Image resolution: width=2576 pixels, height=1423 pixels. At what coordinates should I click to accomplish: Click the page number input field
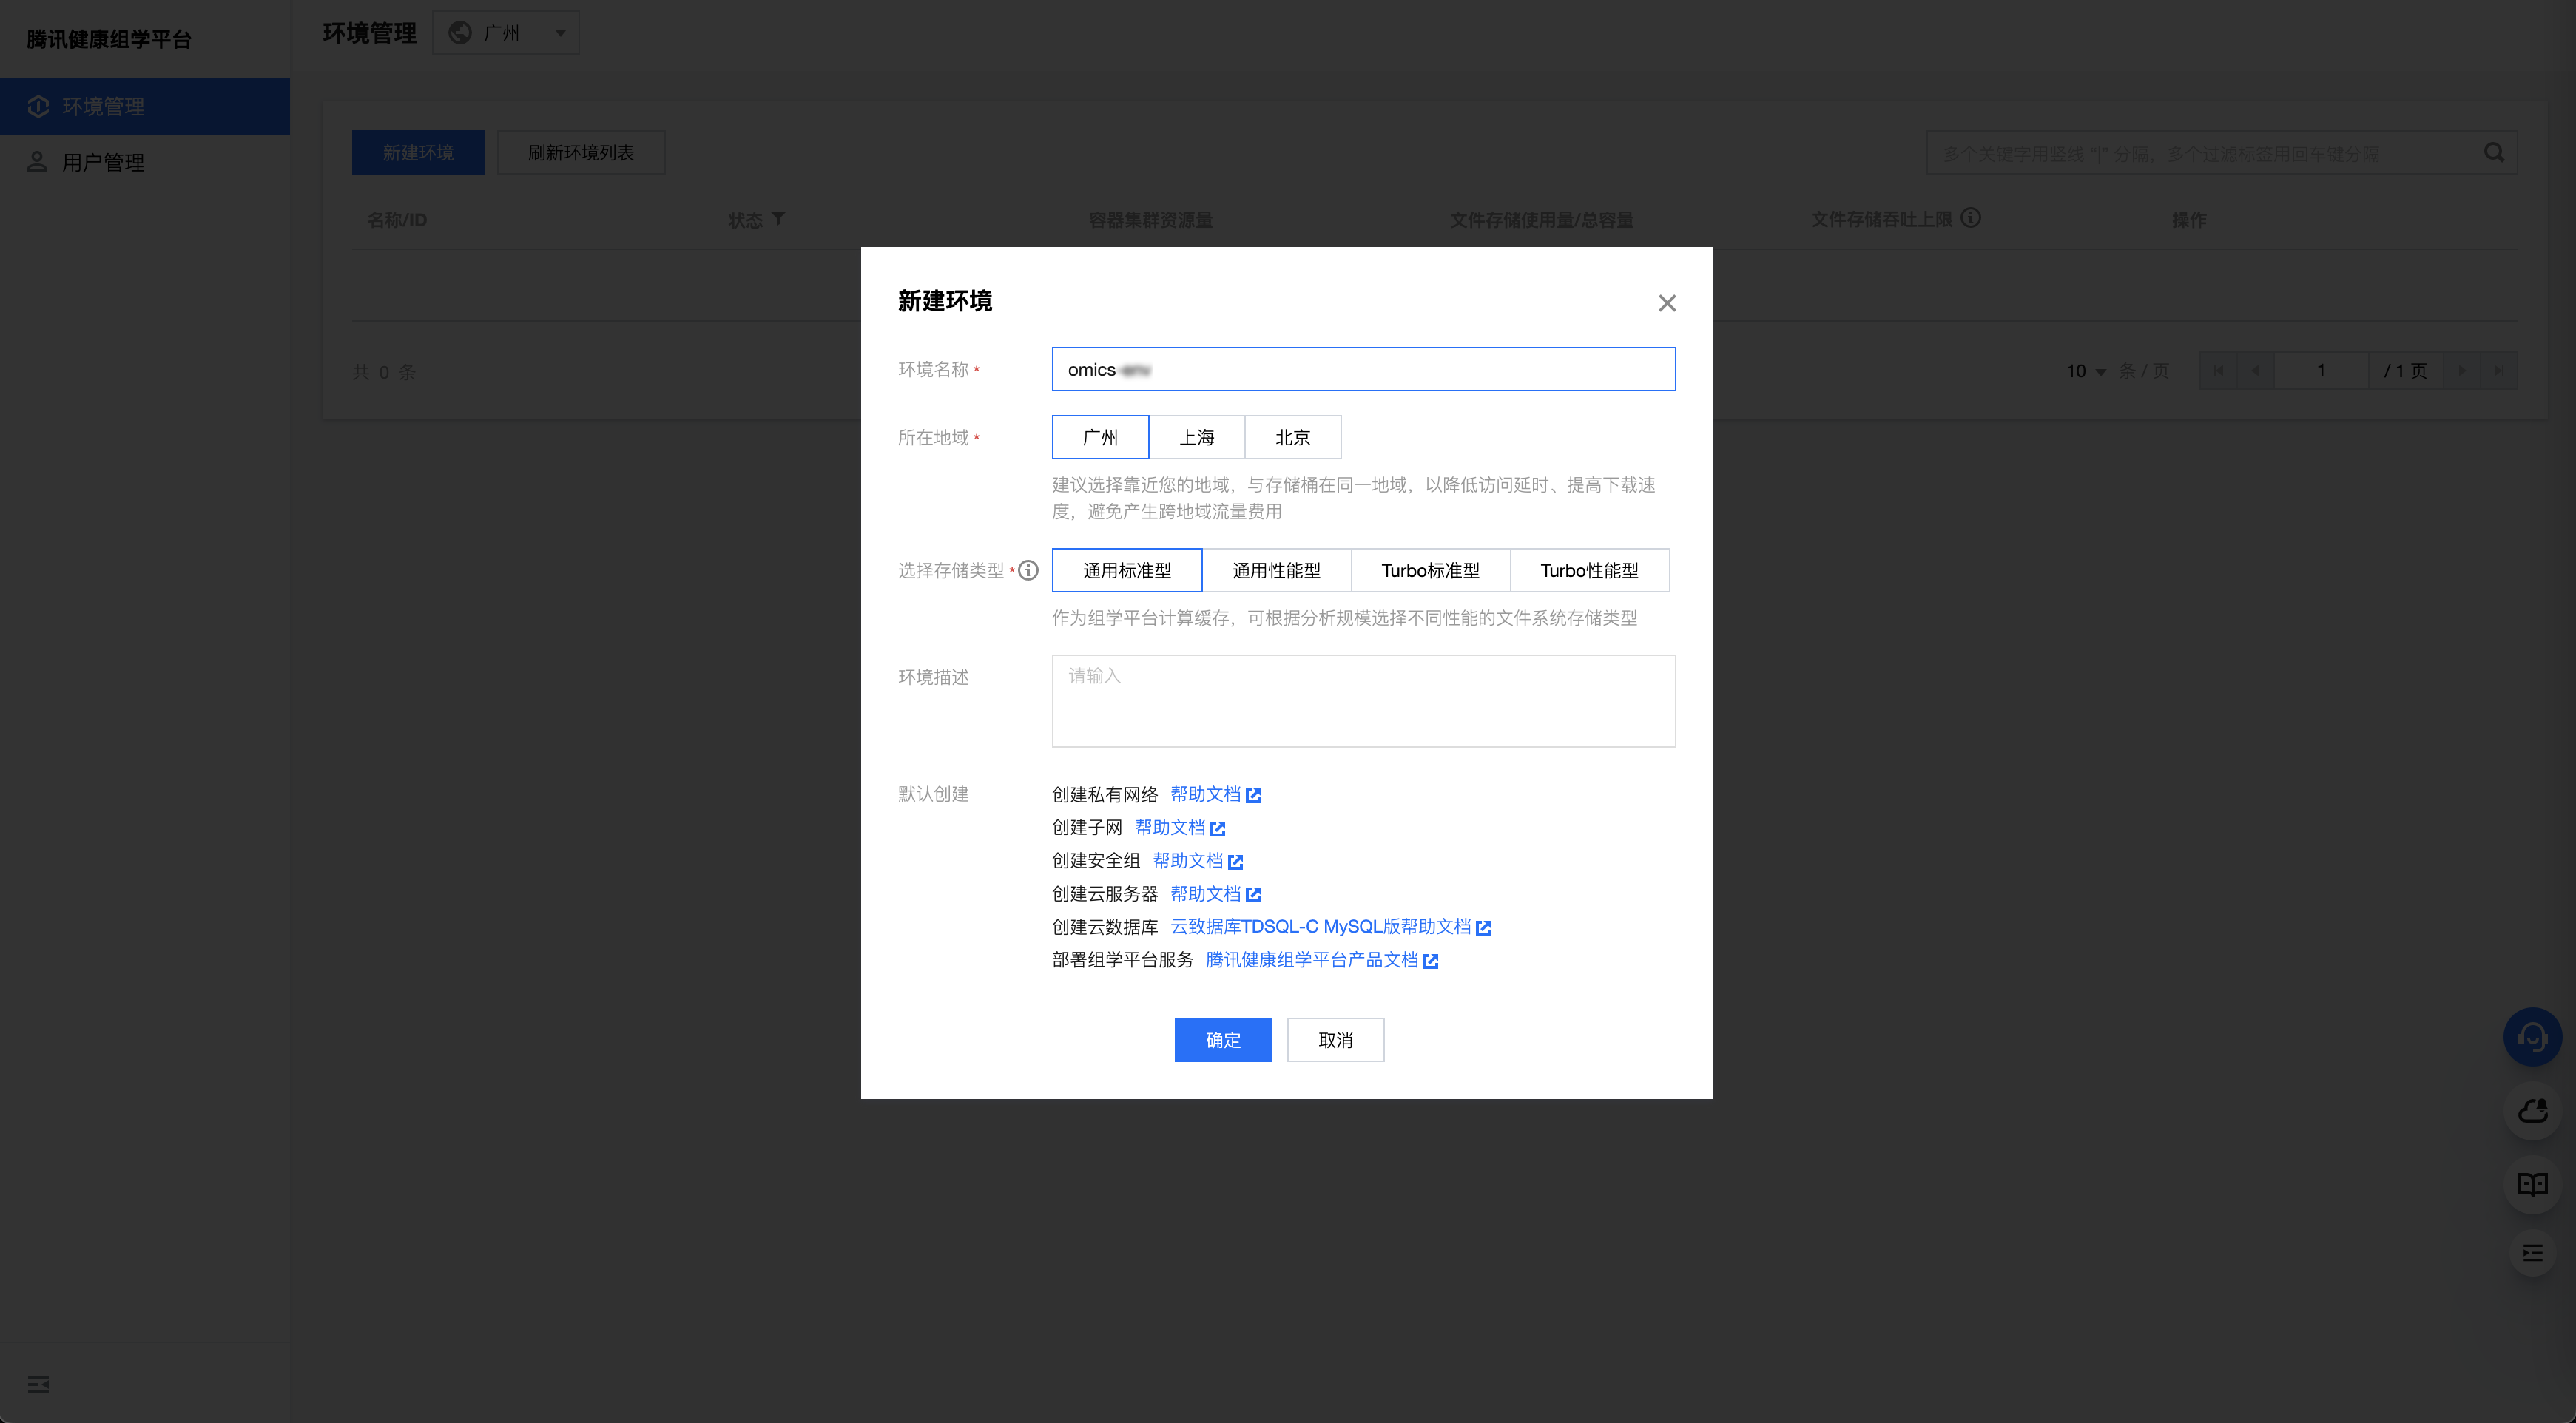[2320, 371]
